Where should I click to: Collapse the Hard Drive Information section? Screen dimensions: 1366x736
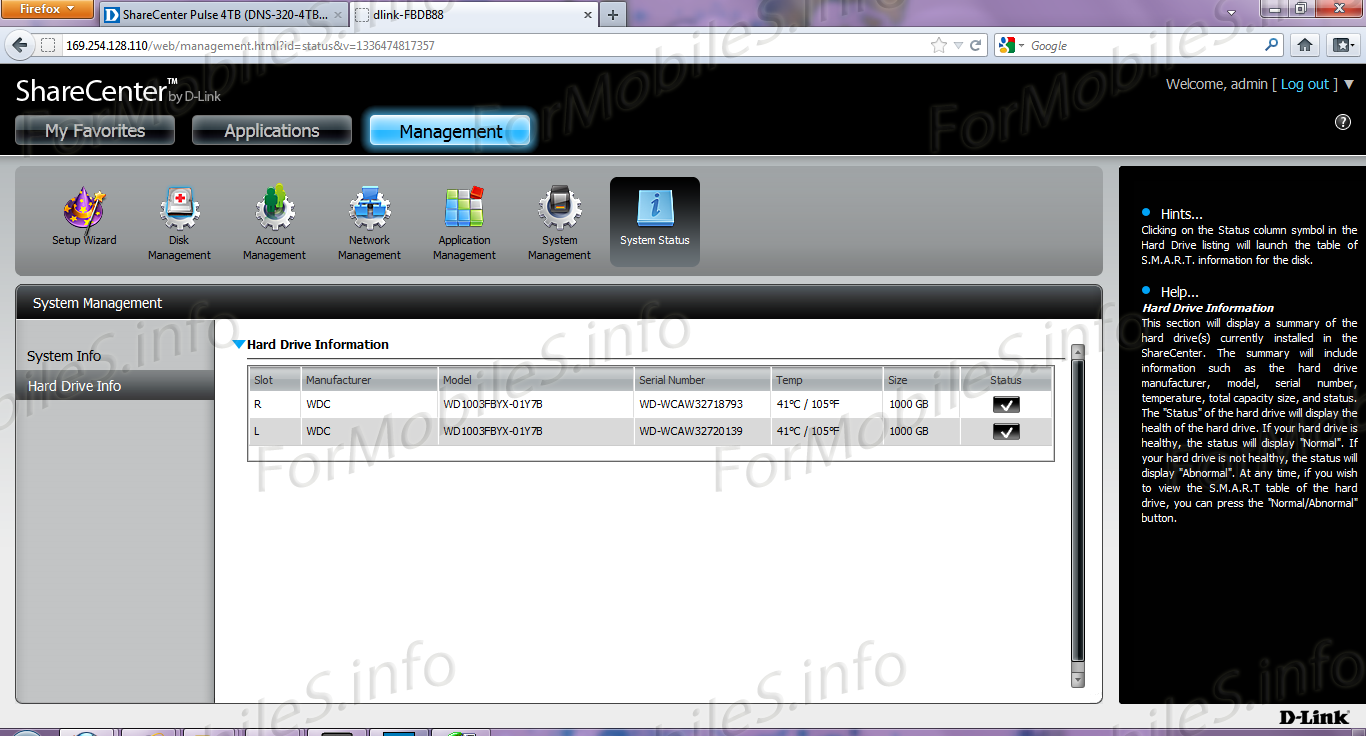238,345
